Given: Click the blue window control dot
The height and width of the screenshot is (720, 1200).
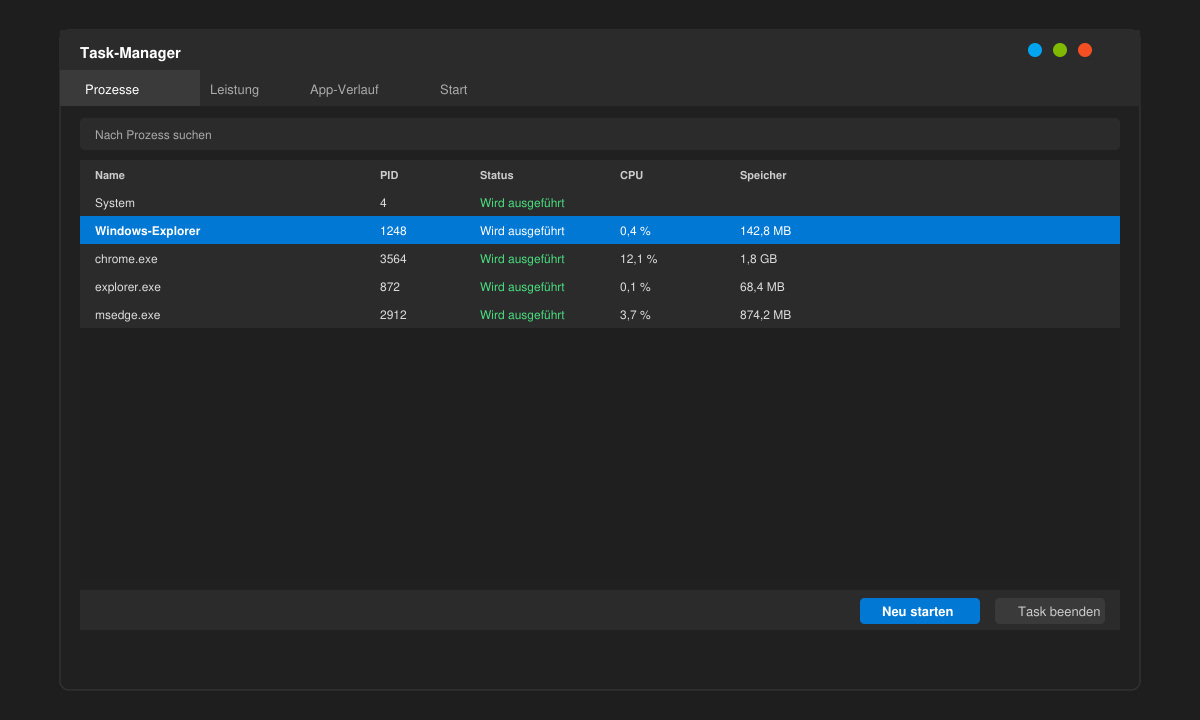Looking at the screenshot, I should tap(1035, 50).
